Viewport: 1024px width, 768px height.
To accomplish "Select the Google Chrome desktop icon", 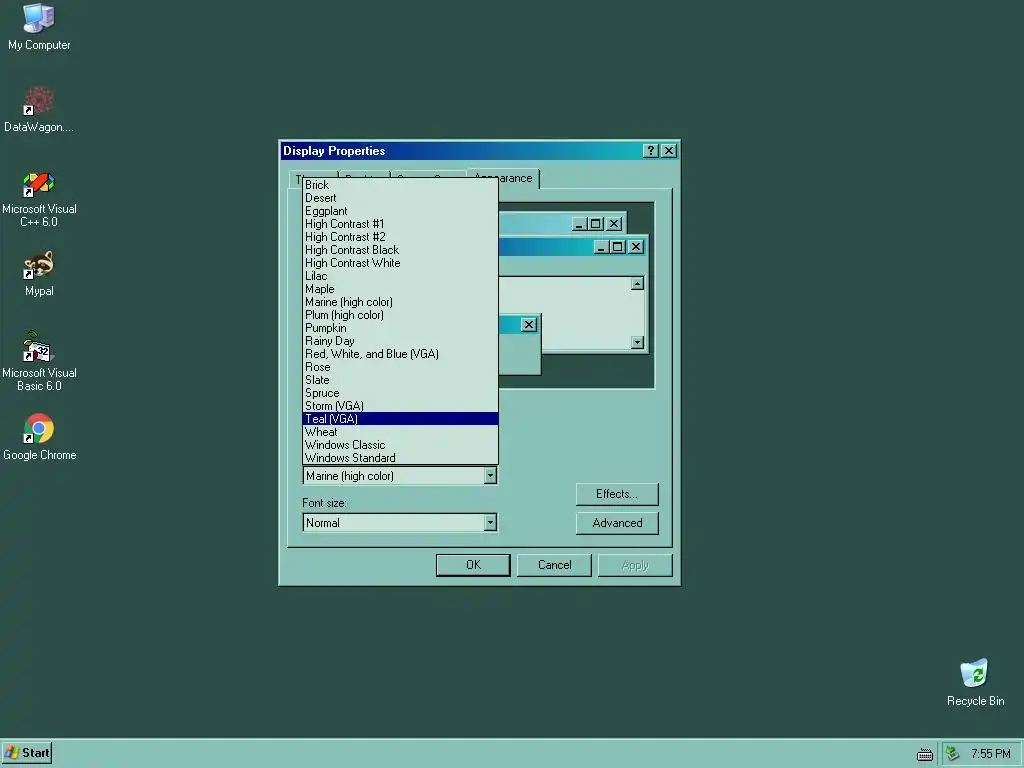I will [x=39, y=437].
